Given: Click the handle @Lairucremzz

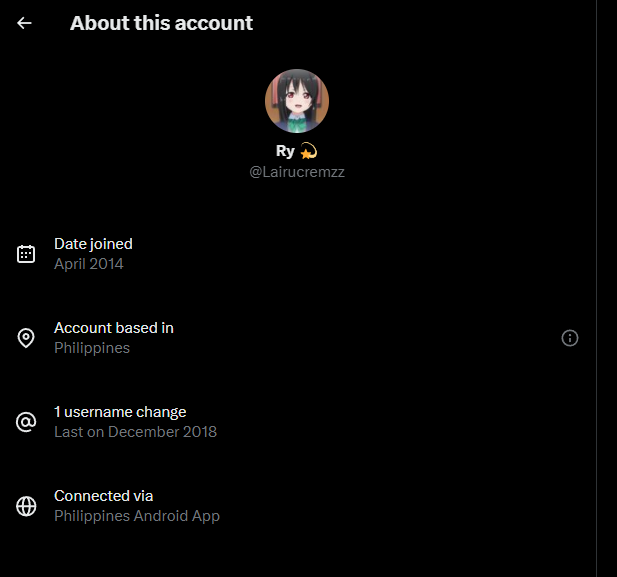Looking at the screenshot, I should [x=297, y=172].
